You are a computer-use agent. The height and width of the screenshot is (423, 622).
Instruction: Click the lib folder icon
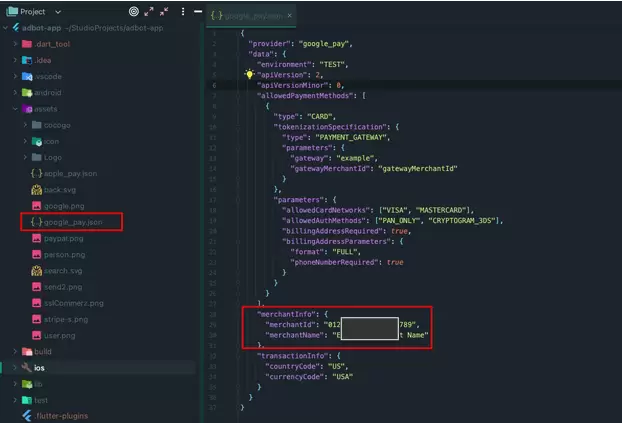[27, 384]
